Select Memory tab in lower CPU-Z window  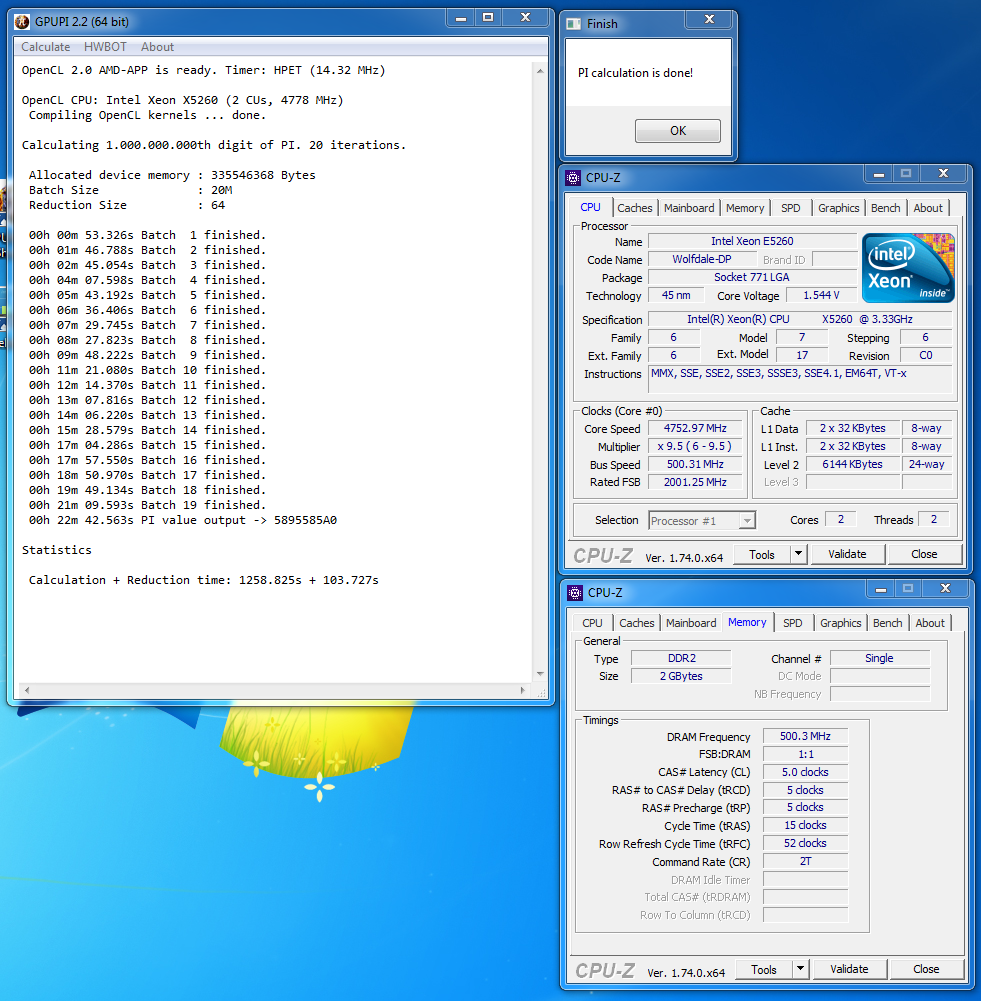(747, 622)
